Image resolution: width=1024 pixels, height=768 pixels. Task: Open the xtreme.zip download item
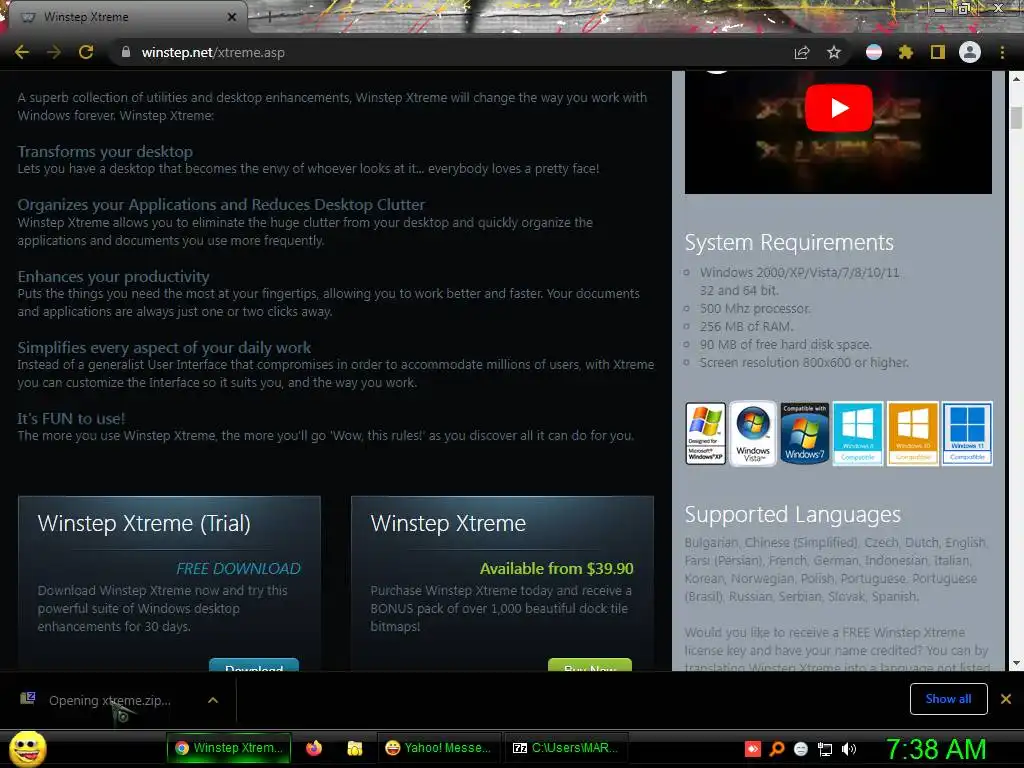click(x=110, y=700)
